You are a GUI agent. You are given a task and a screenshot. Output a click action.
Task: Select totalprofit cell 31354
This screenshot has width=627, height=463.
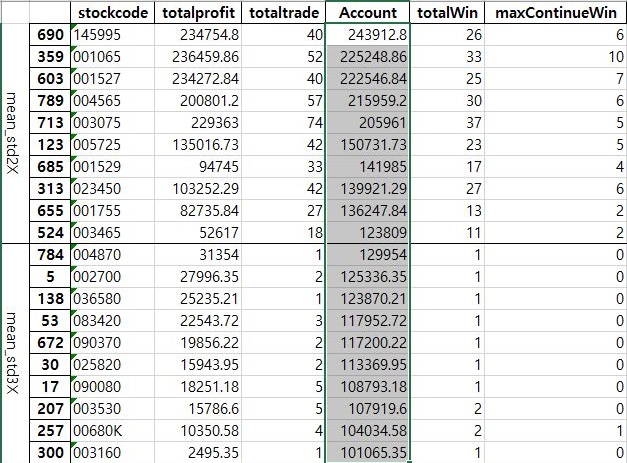pos(198,255)
